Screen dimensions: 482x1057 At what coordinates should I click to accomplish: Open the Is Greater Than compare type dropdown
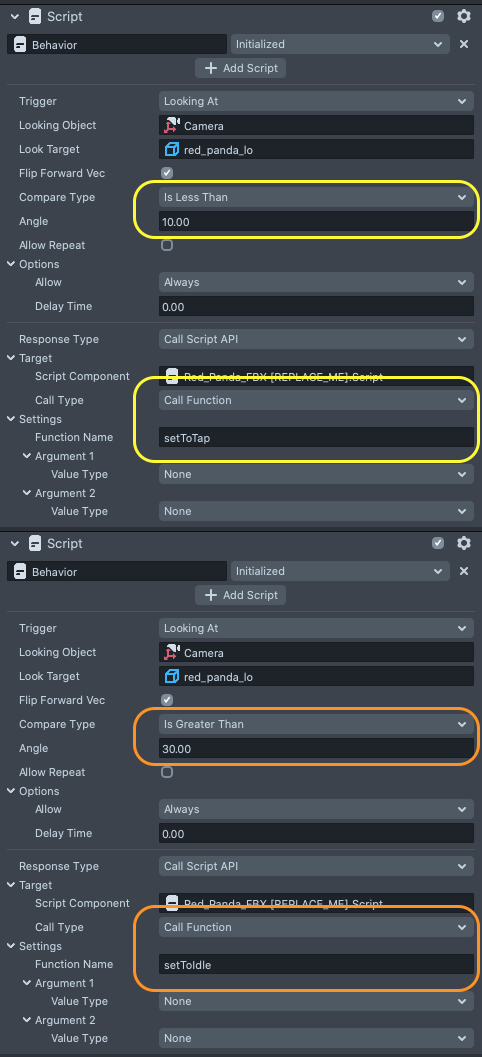[x=316, y=725]
